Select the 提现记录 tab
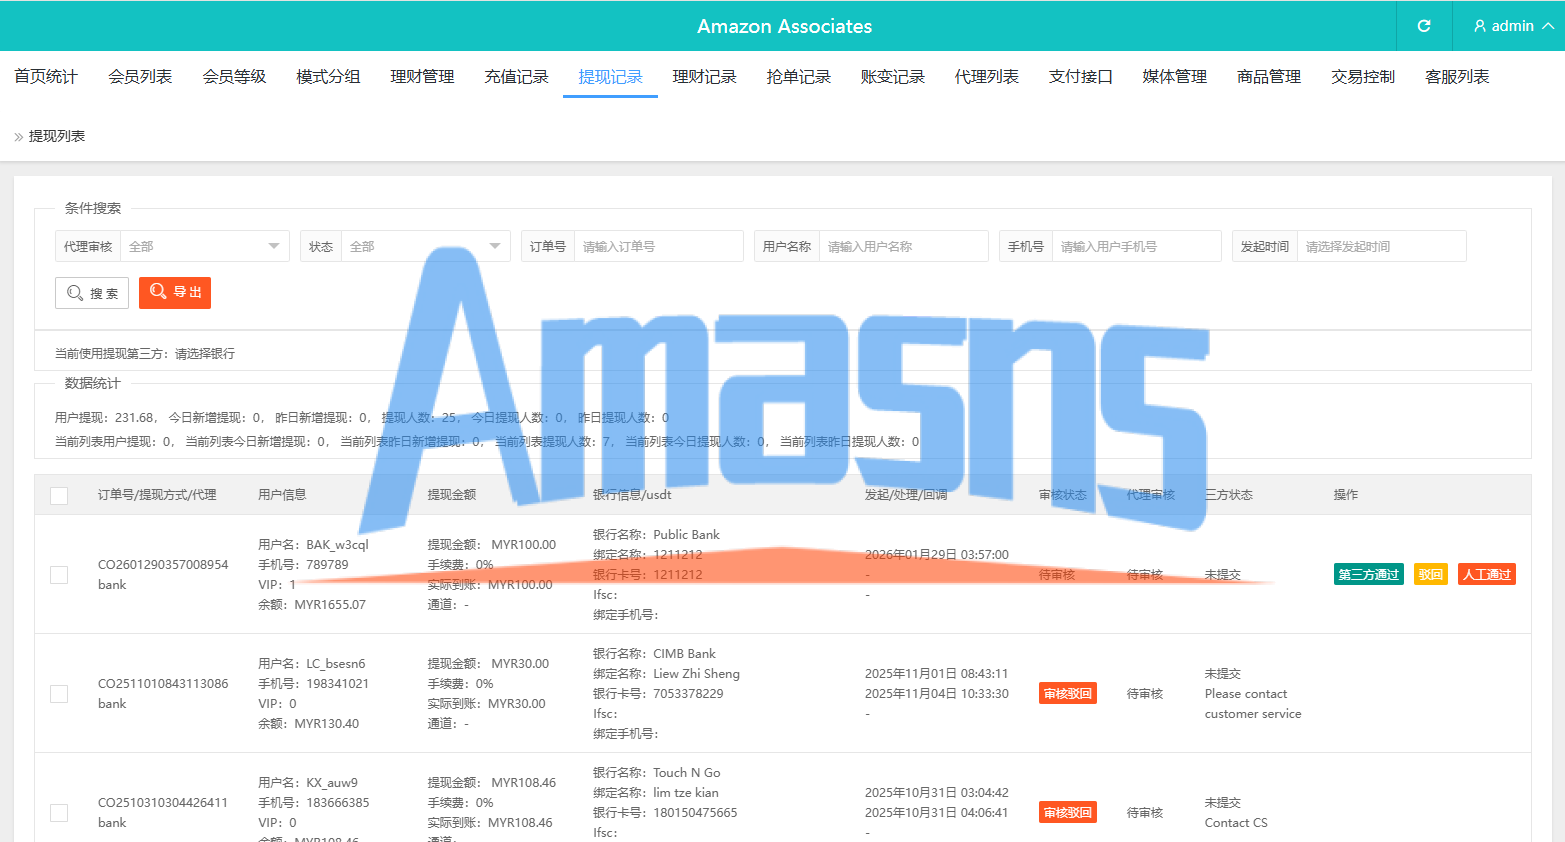This screenshot has height=842, width=1565. (x=610, y=76)
